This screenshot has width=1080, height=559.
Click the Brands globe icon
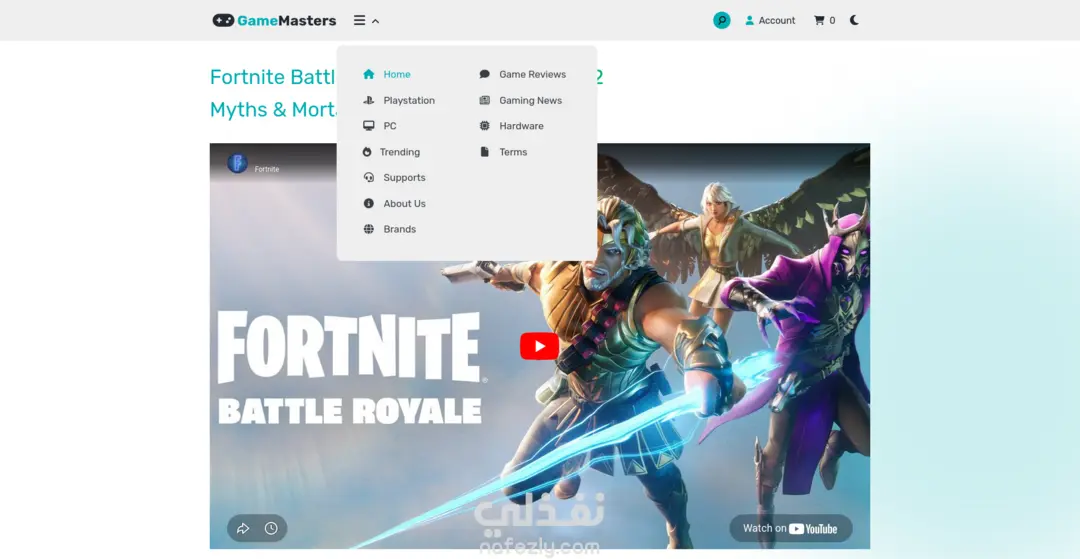pos(368,229)
